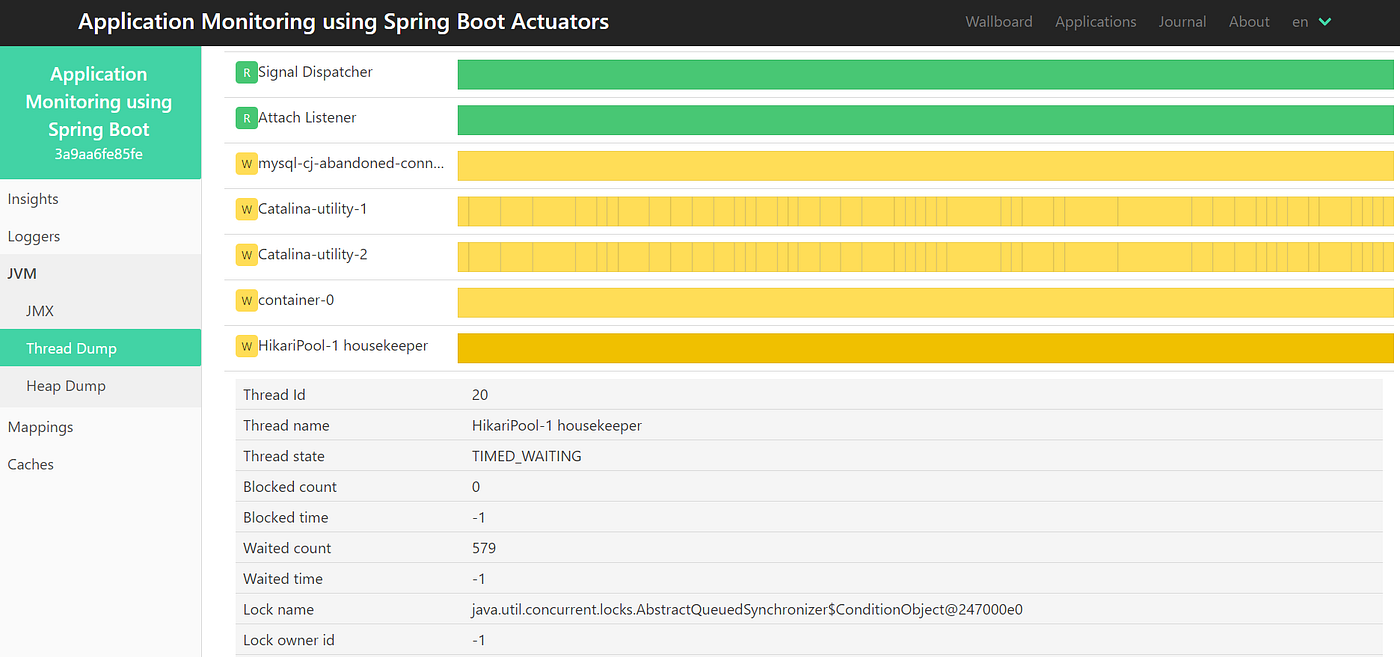This screenshot has height=657, width=1400.
Task: Click the Lock name row in thread details
Action: 278,609
